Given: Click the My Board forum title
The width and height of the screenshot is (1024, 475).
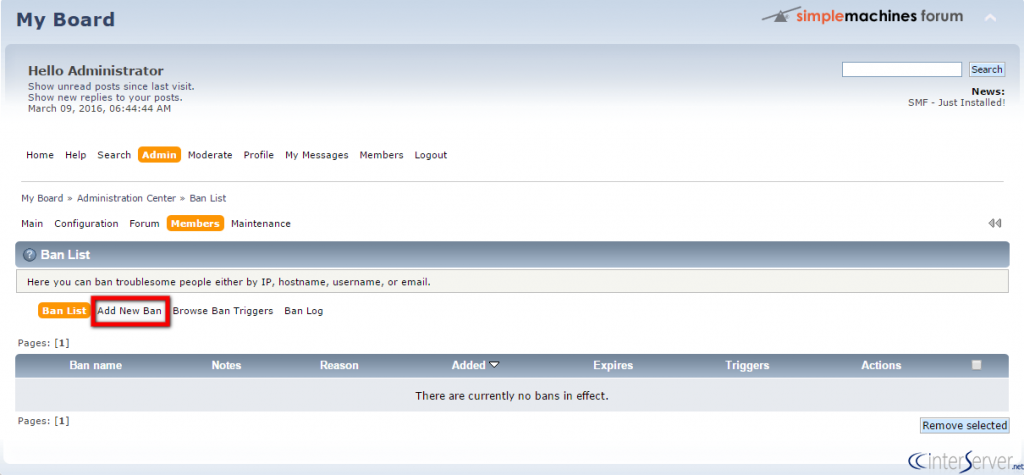Looking at the screenshot, I should (x=65, y=19).
